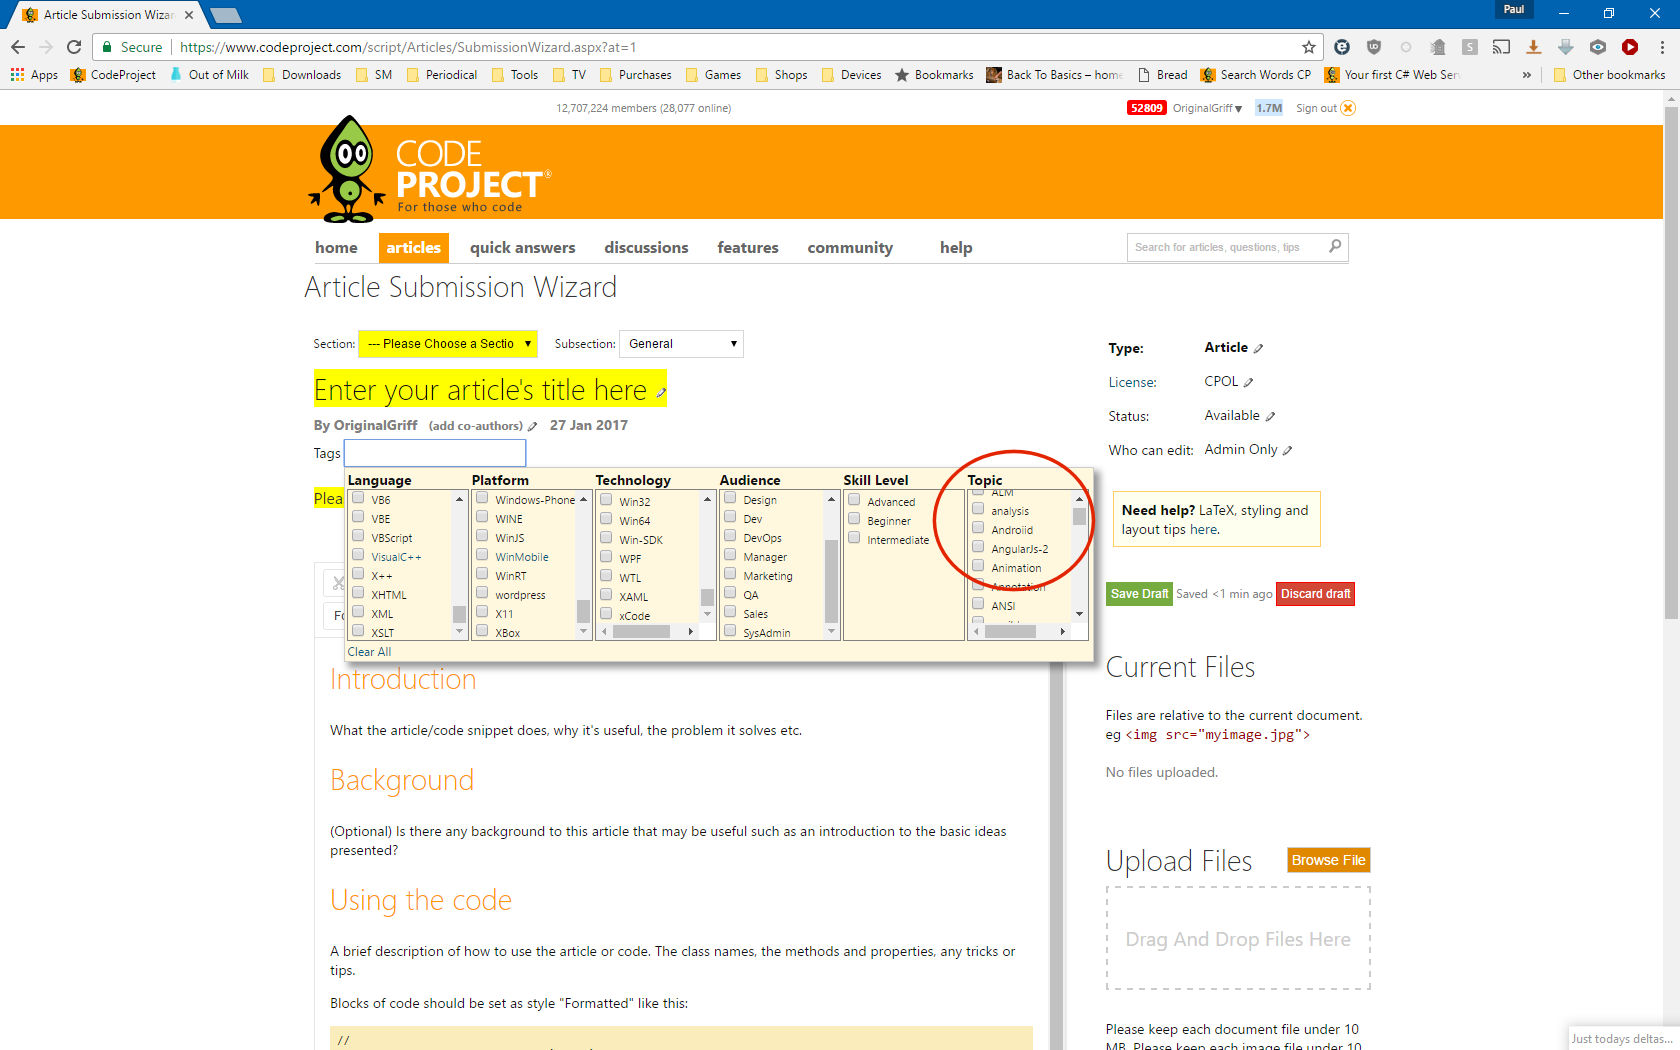The width and height of the screenshot is (1680, 1050).
Task: Click the Save Draft button
Action: tap(1139, 594)
